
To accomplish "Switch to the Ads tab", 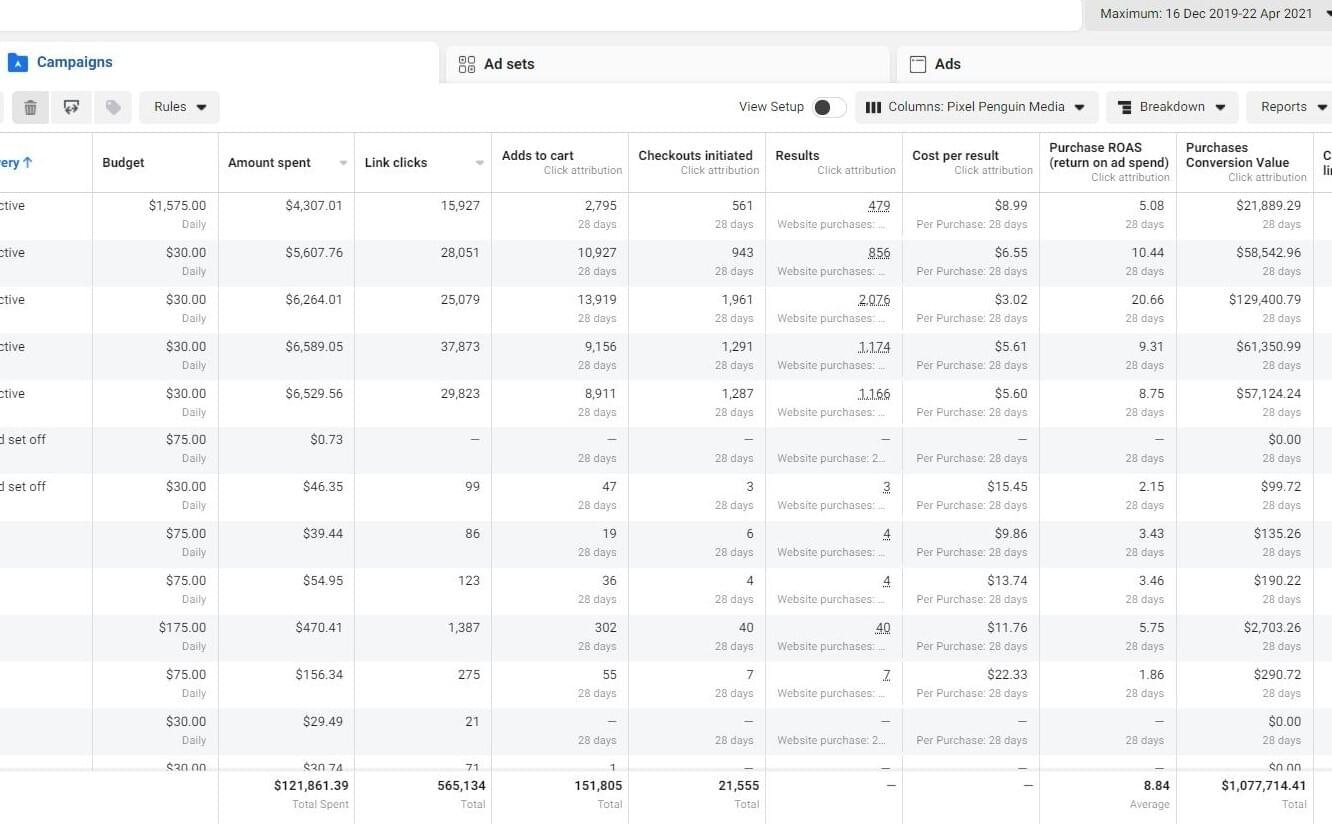I will (1114, 64).
